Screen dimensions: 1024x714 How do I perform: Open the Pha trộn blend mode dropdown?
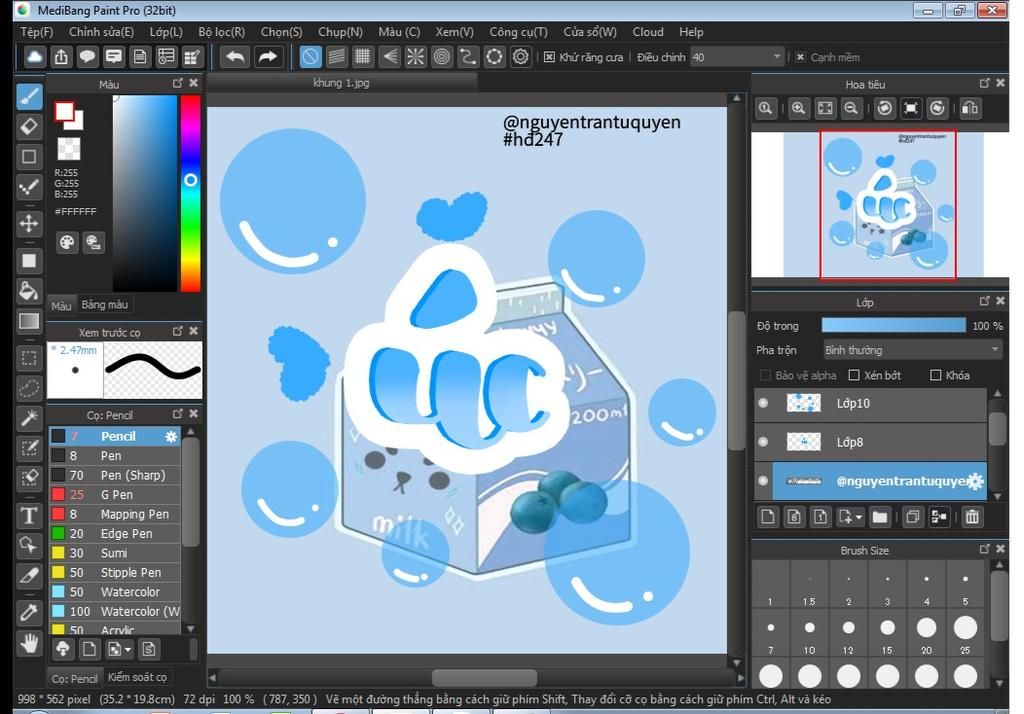(x=912, y=350)
